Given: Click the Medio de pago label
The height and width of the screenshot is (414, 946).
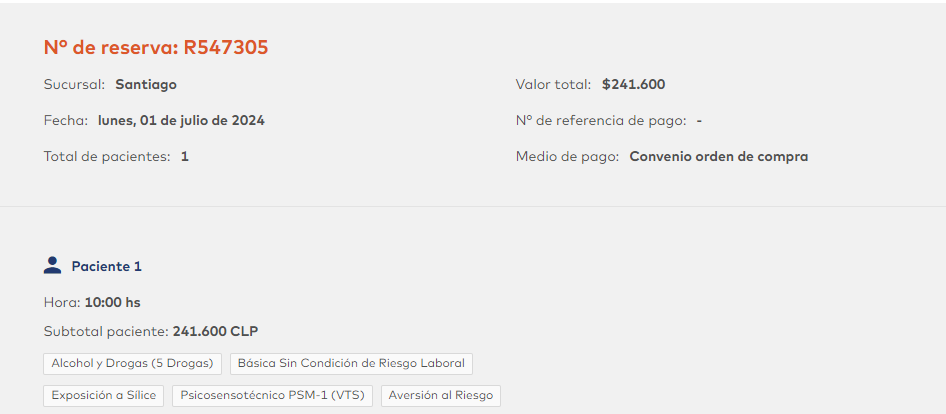Looking at the screenshot, I should [x=568, y=157].
